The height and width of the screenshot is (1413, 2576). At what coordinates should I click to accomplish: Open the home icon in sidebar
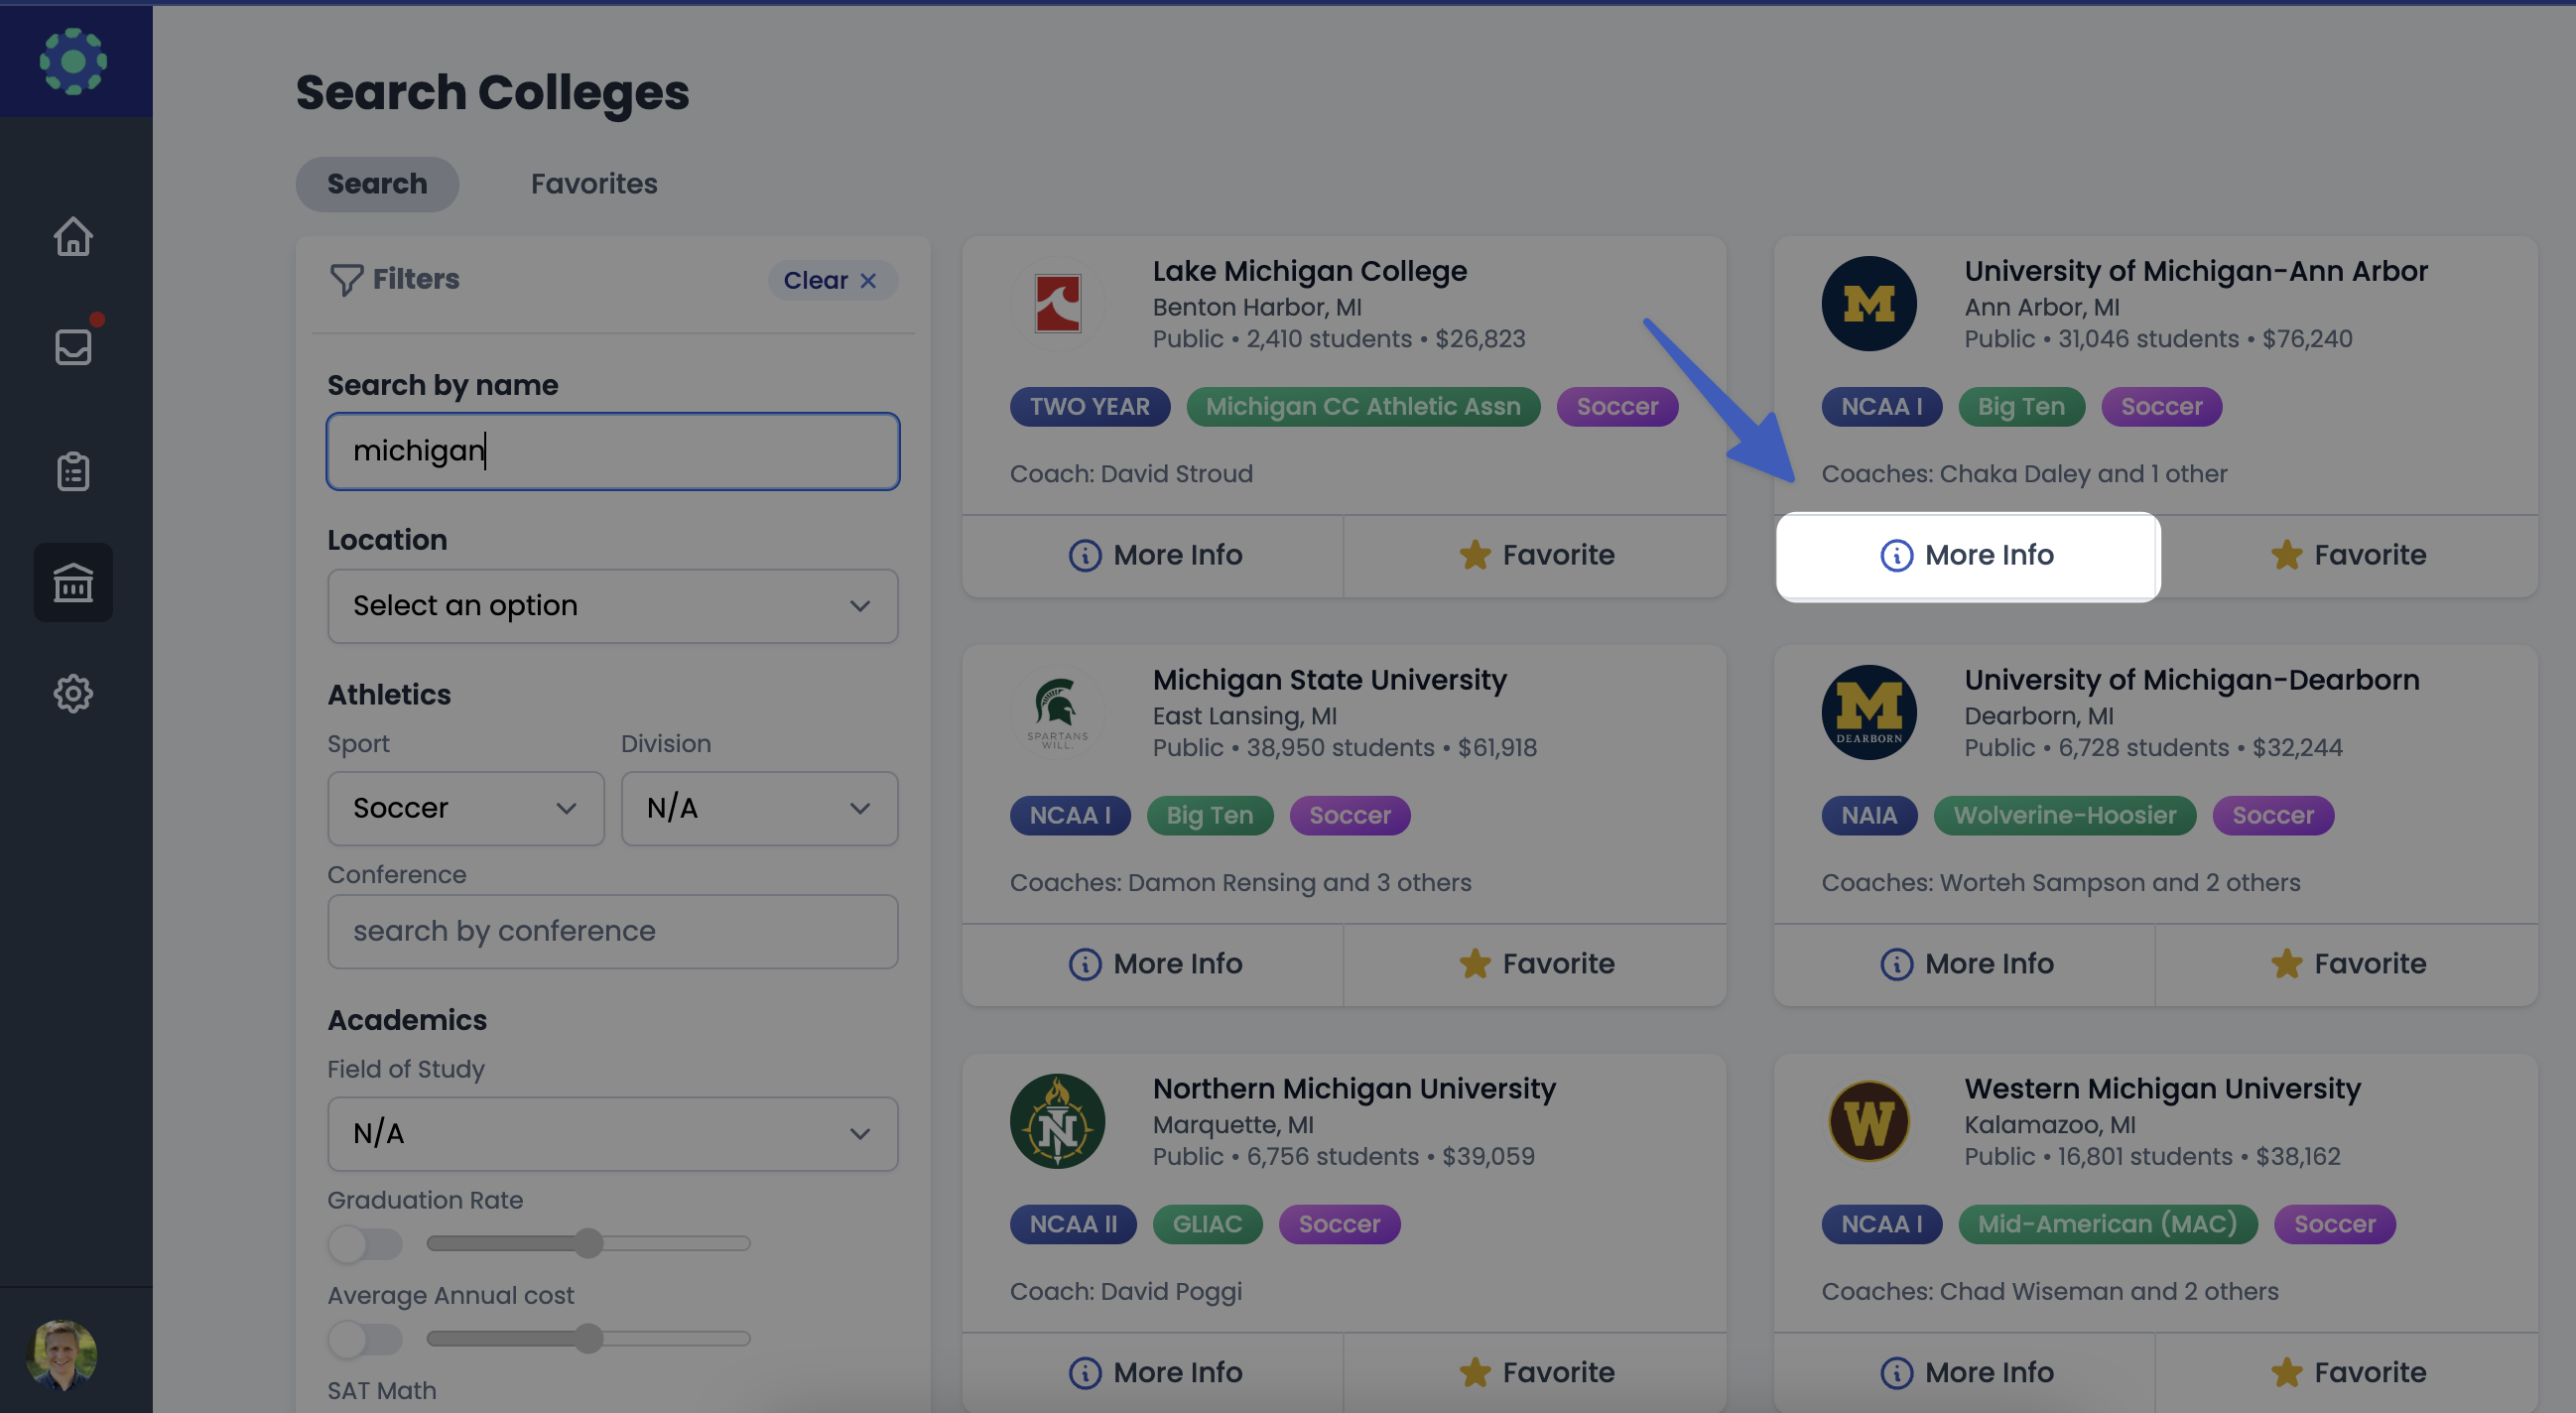point(73,237)
